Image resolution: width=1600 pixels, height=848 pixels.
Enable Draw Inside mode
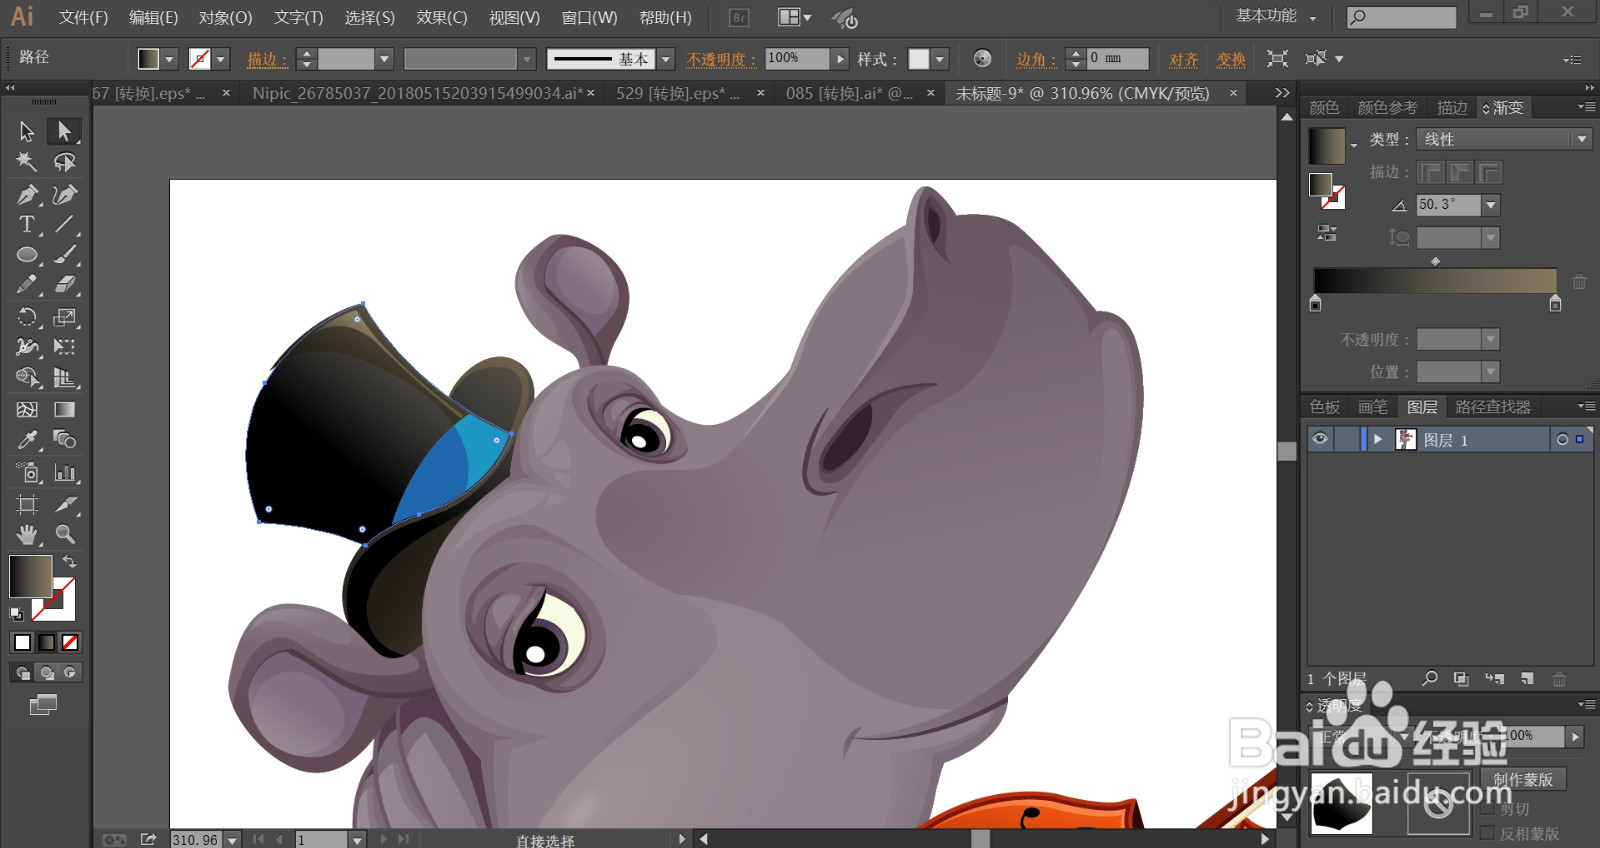tap(70, 673)
